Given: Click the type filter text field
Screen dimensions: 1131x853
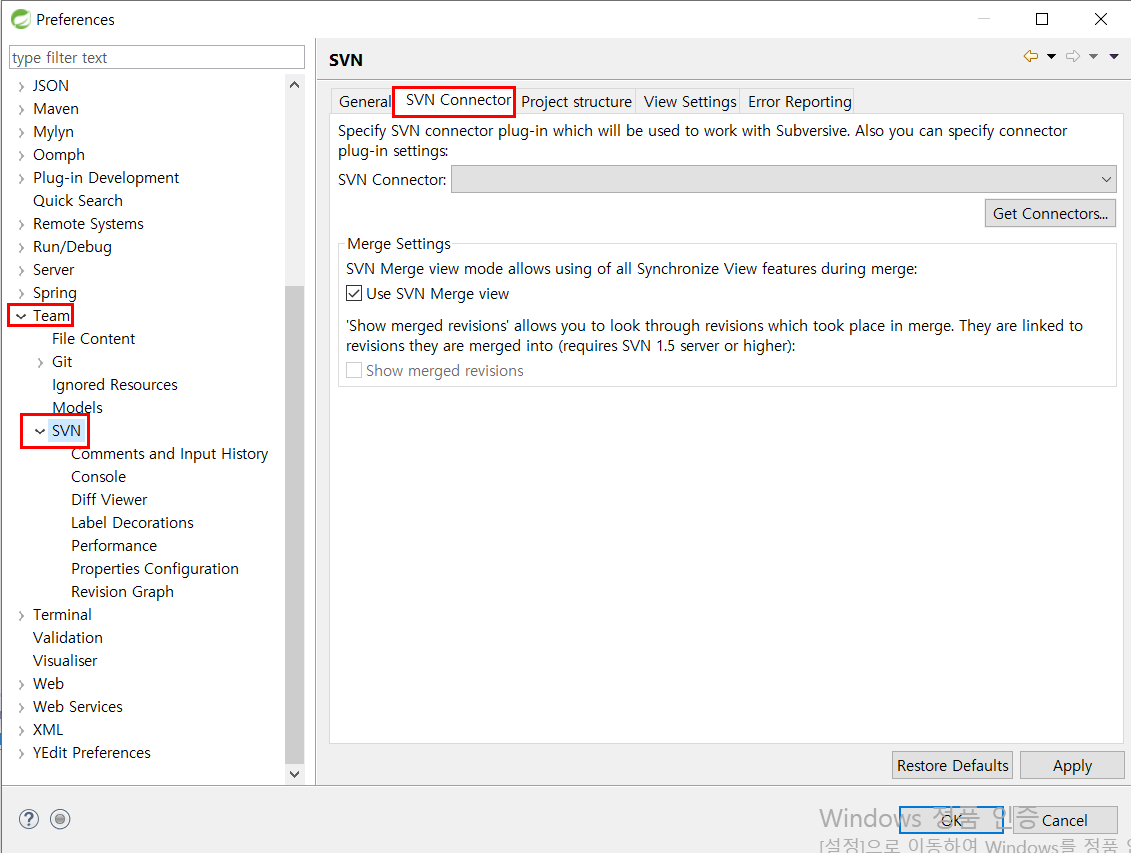Looking at the screenshot, I should coord(157,58).
